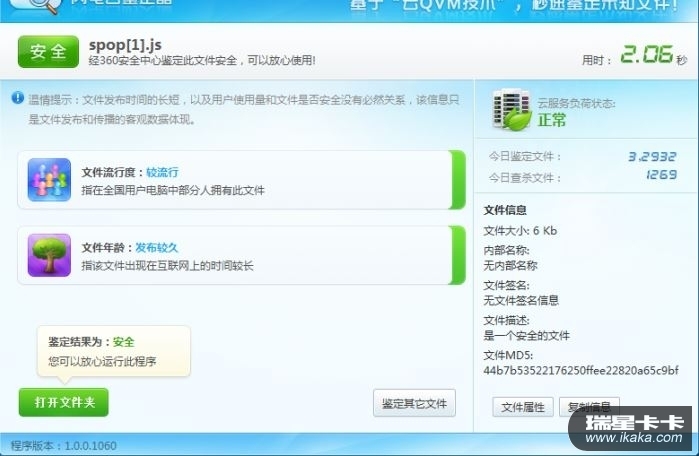
Task: Click the file age tree icon
Action: [49, 255]
